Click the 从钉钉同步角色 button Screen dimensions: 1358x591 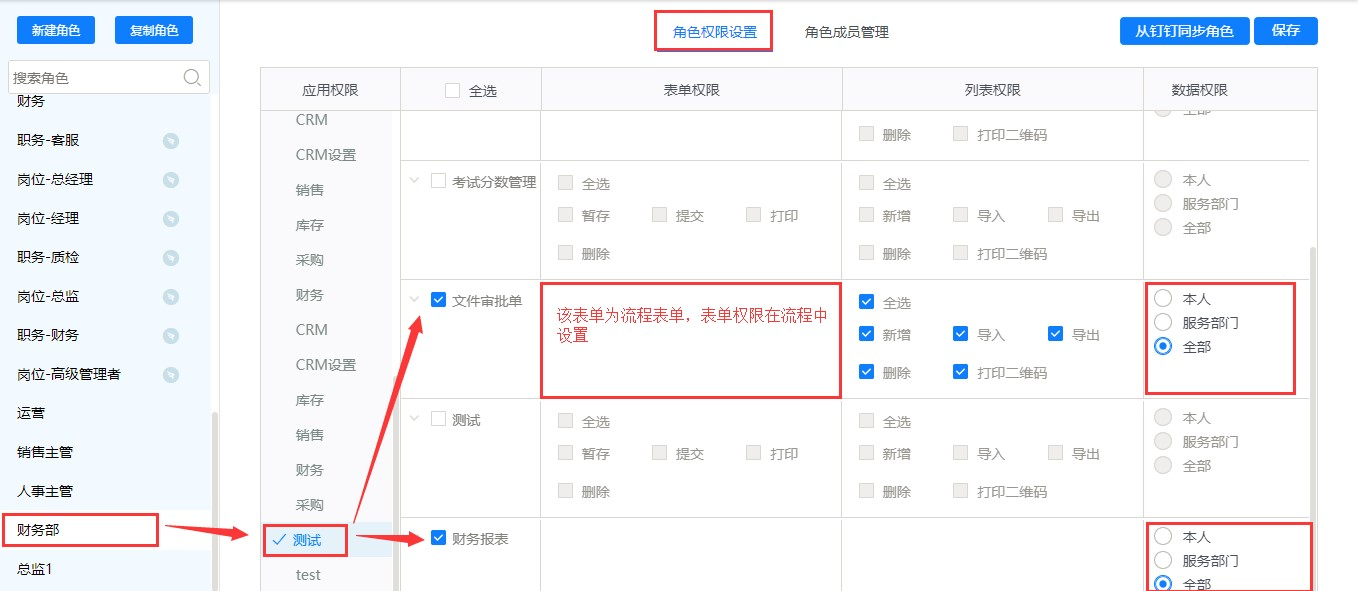(1184, 31)
